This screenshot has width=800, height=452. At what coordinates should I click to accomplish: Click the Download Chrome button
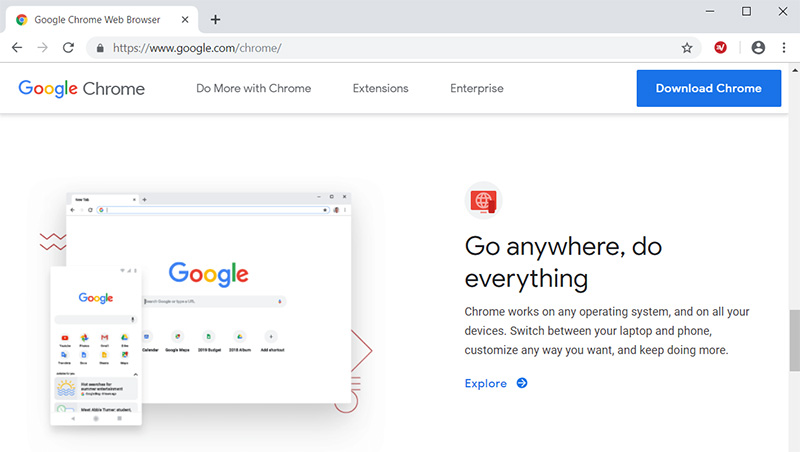709,88
